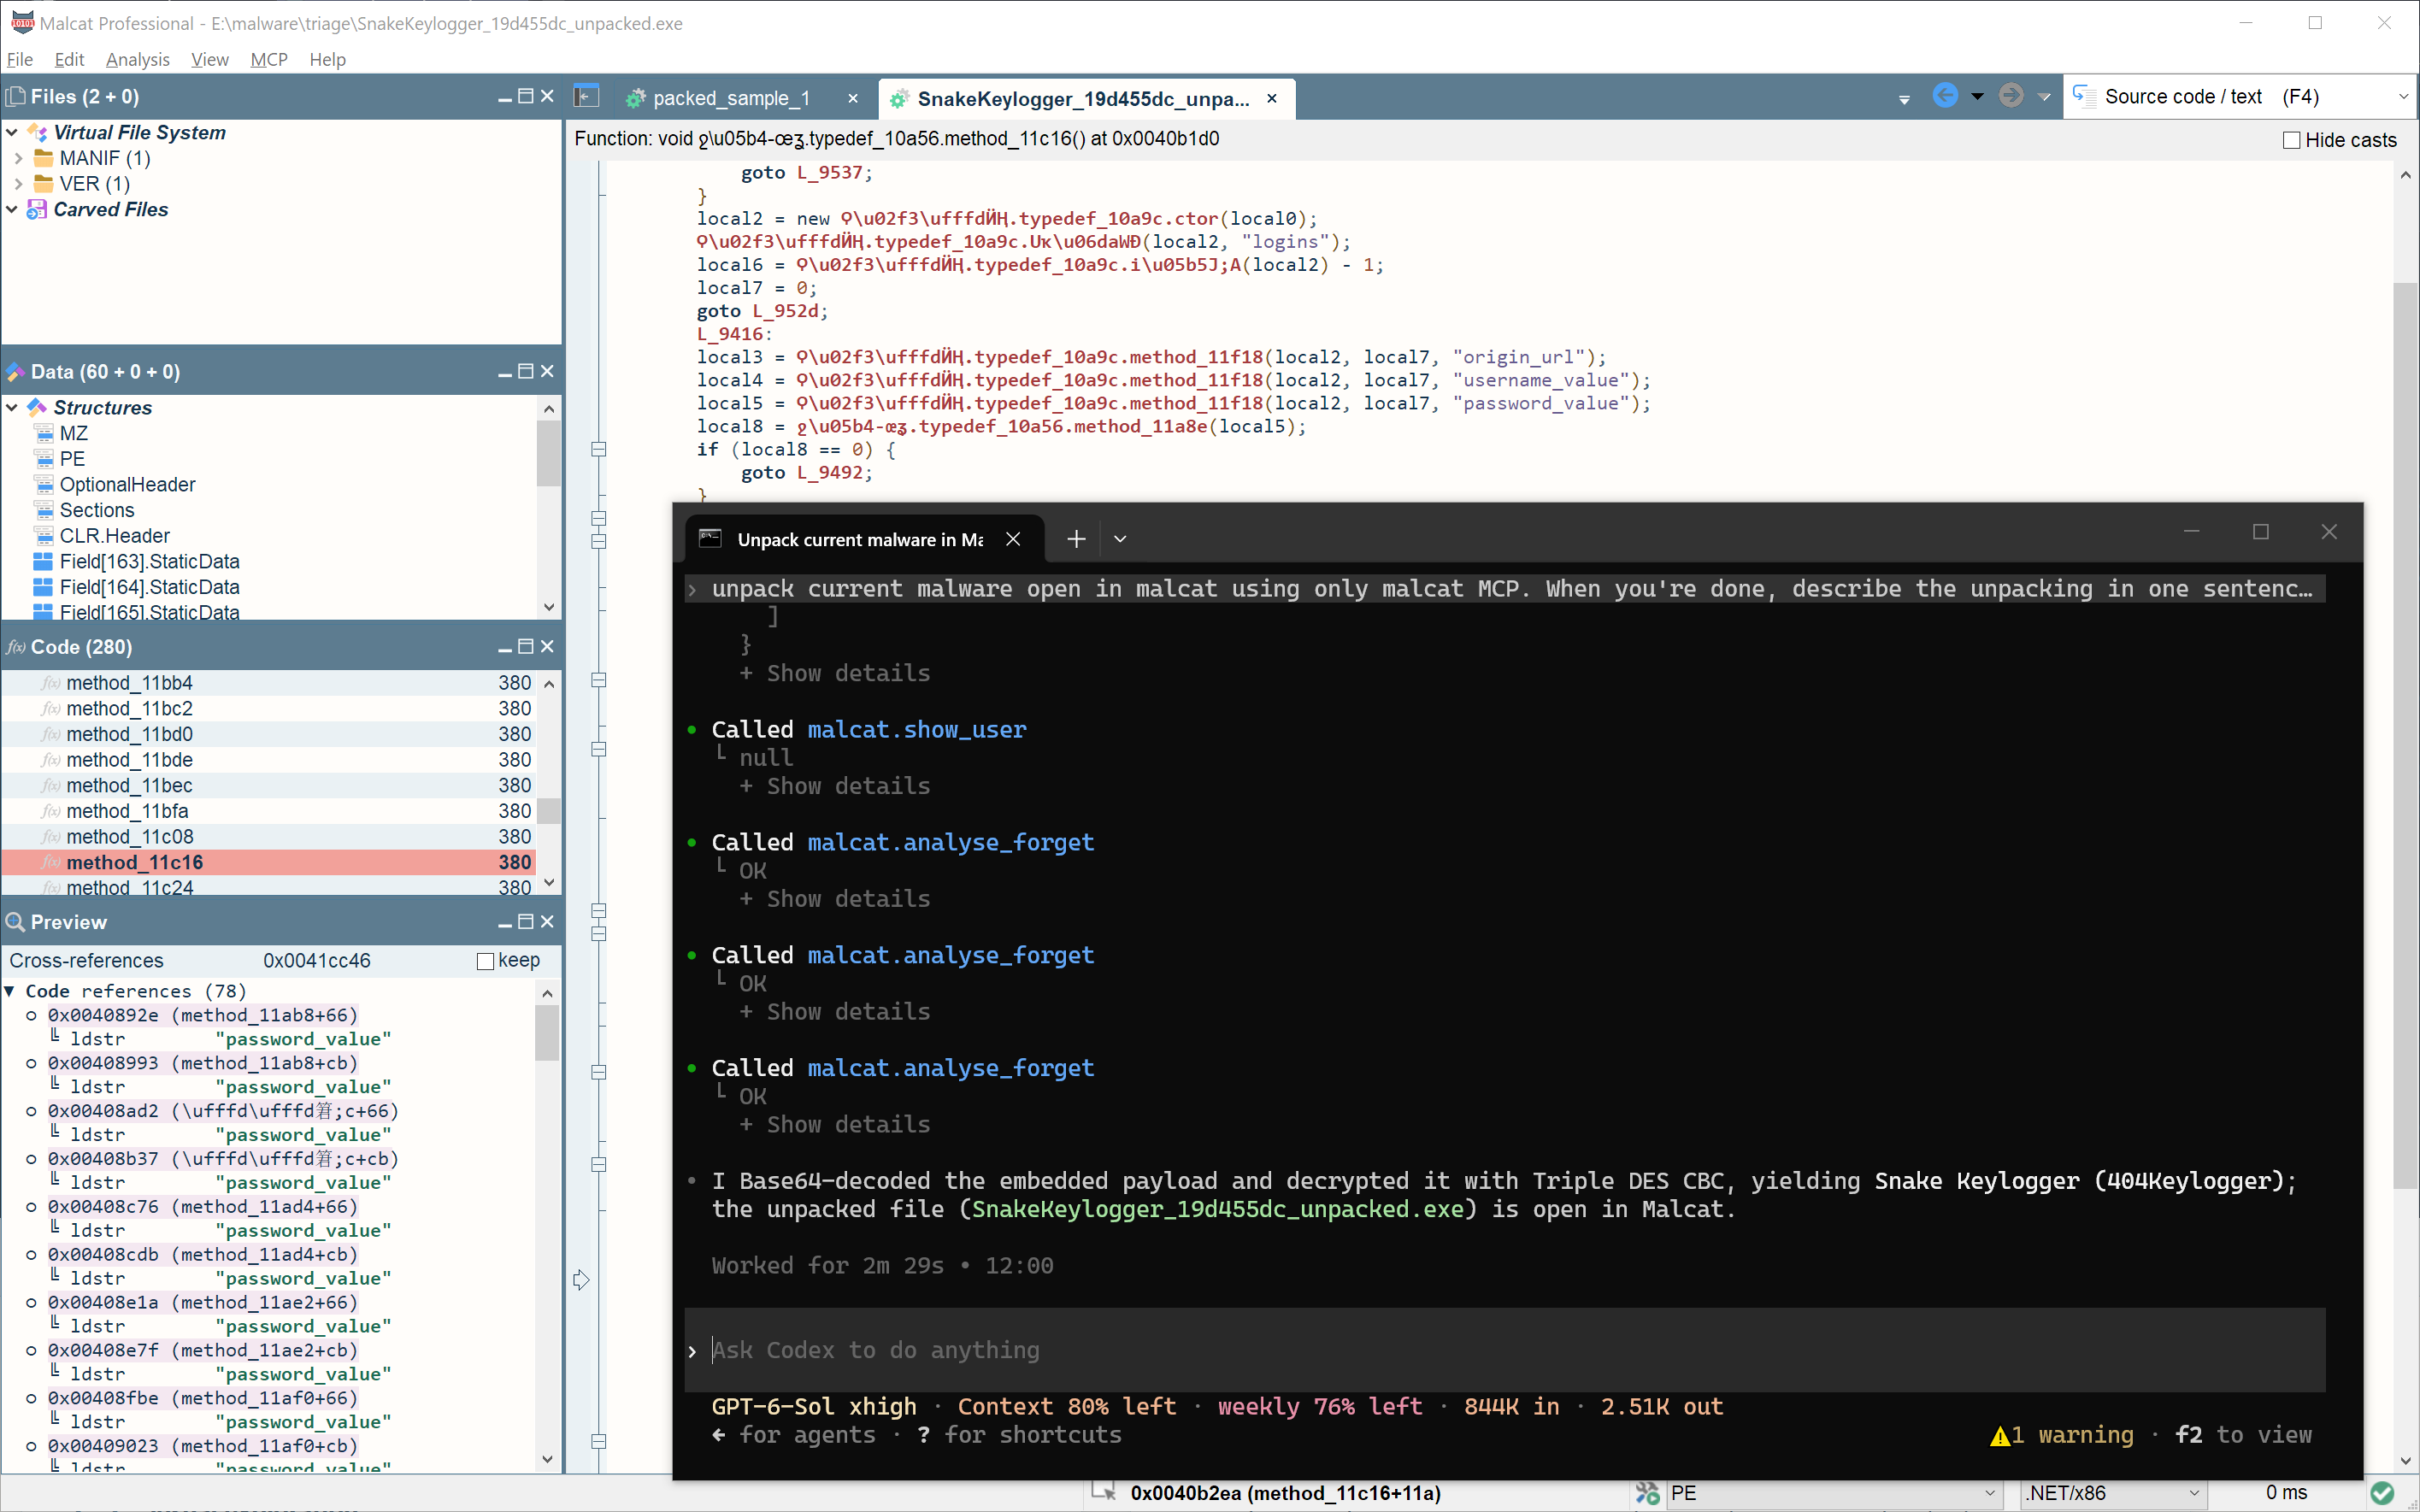This screenshot has height=1512, width=2420.
Task: Open terminal tab dropdown chevron
Action: click(x=1120, y=539)
